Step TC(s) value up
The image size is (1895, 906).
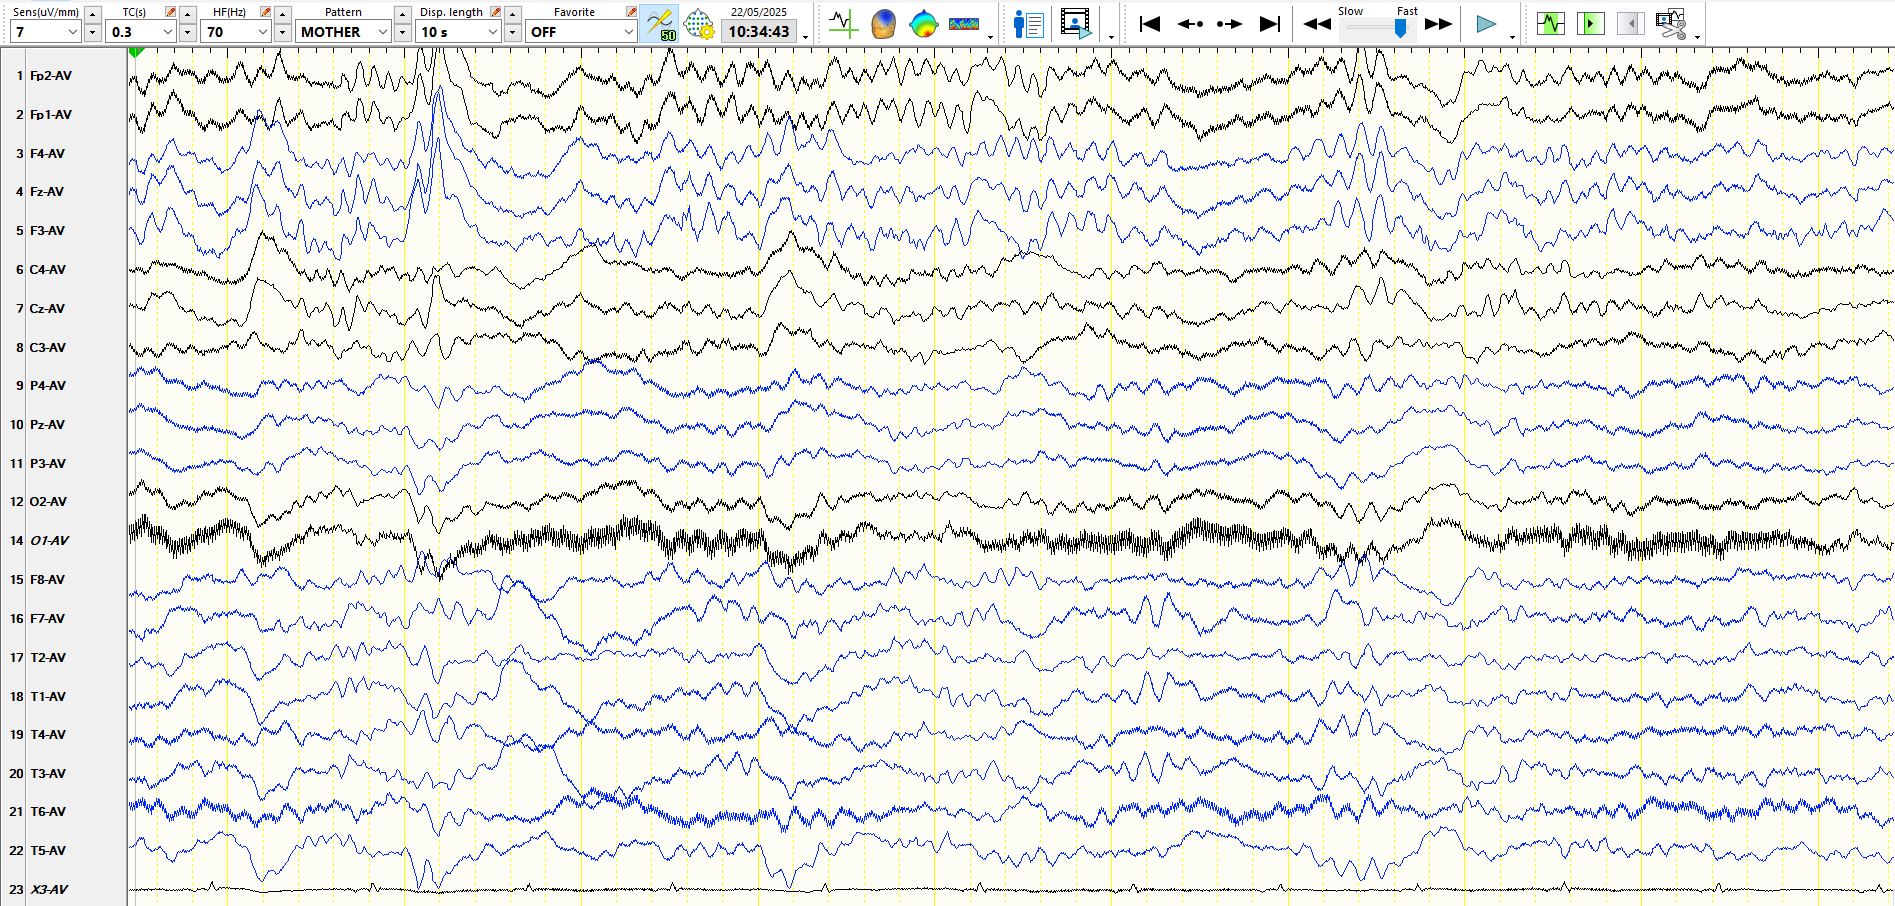pyautogui.click(x=188, y=14)
